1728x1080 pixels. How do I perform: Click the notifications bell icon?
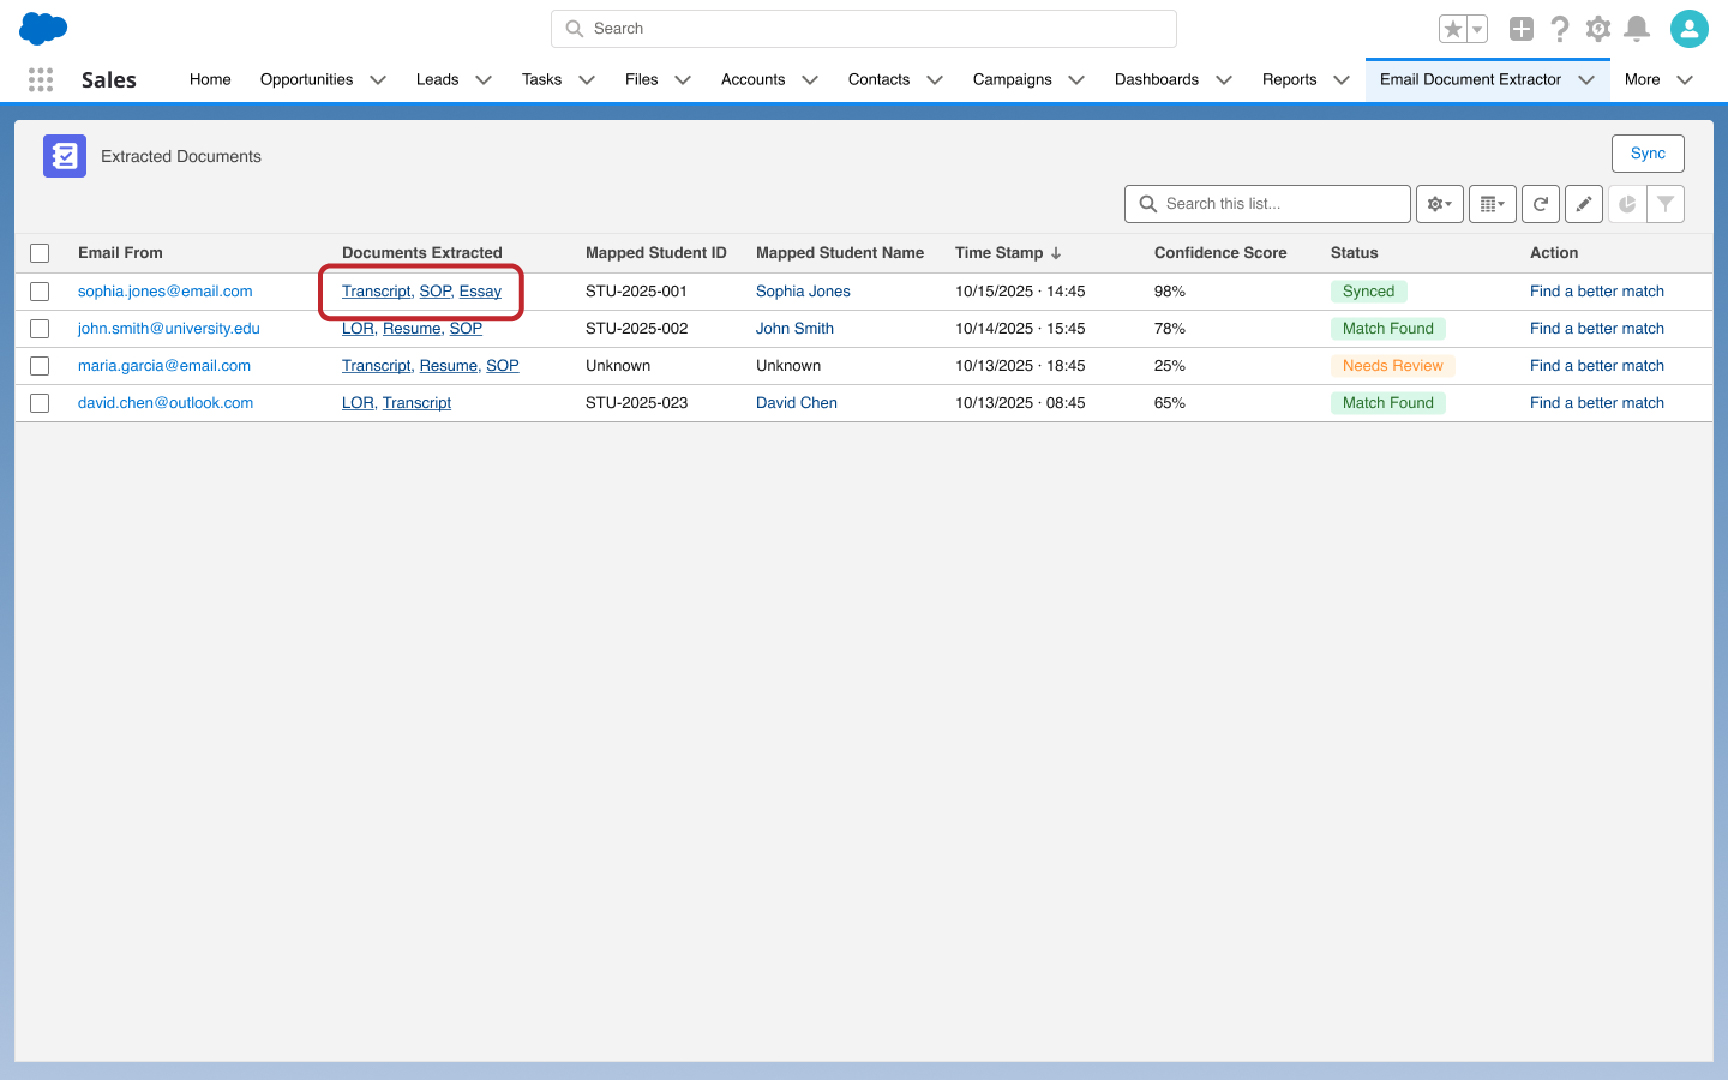click(1636, 29)
